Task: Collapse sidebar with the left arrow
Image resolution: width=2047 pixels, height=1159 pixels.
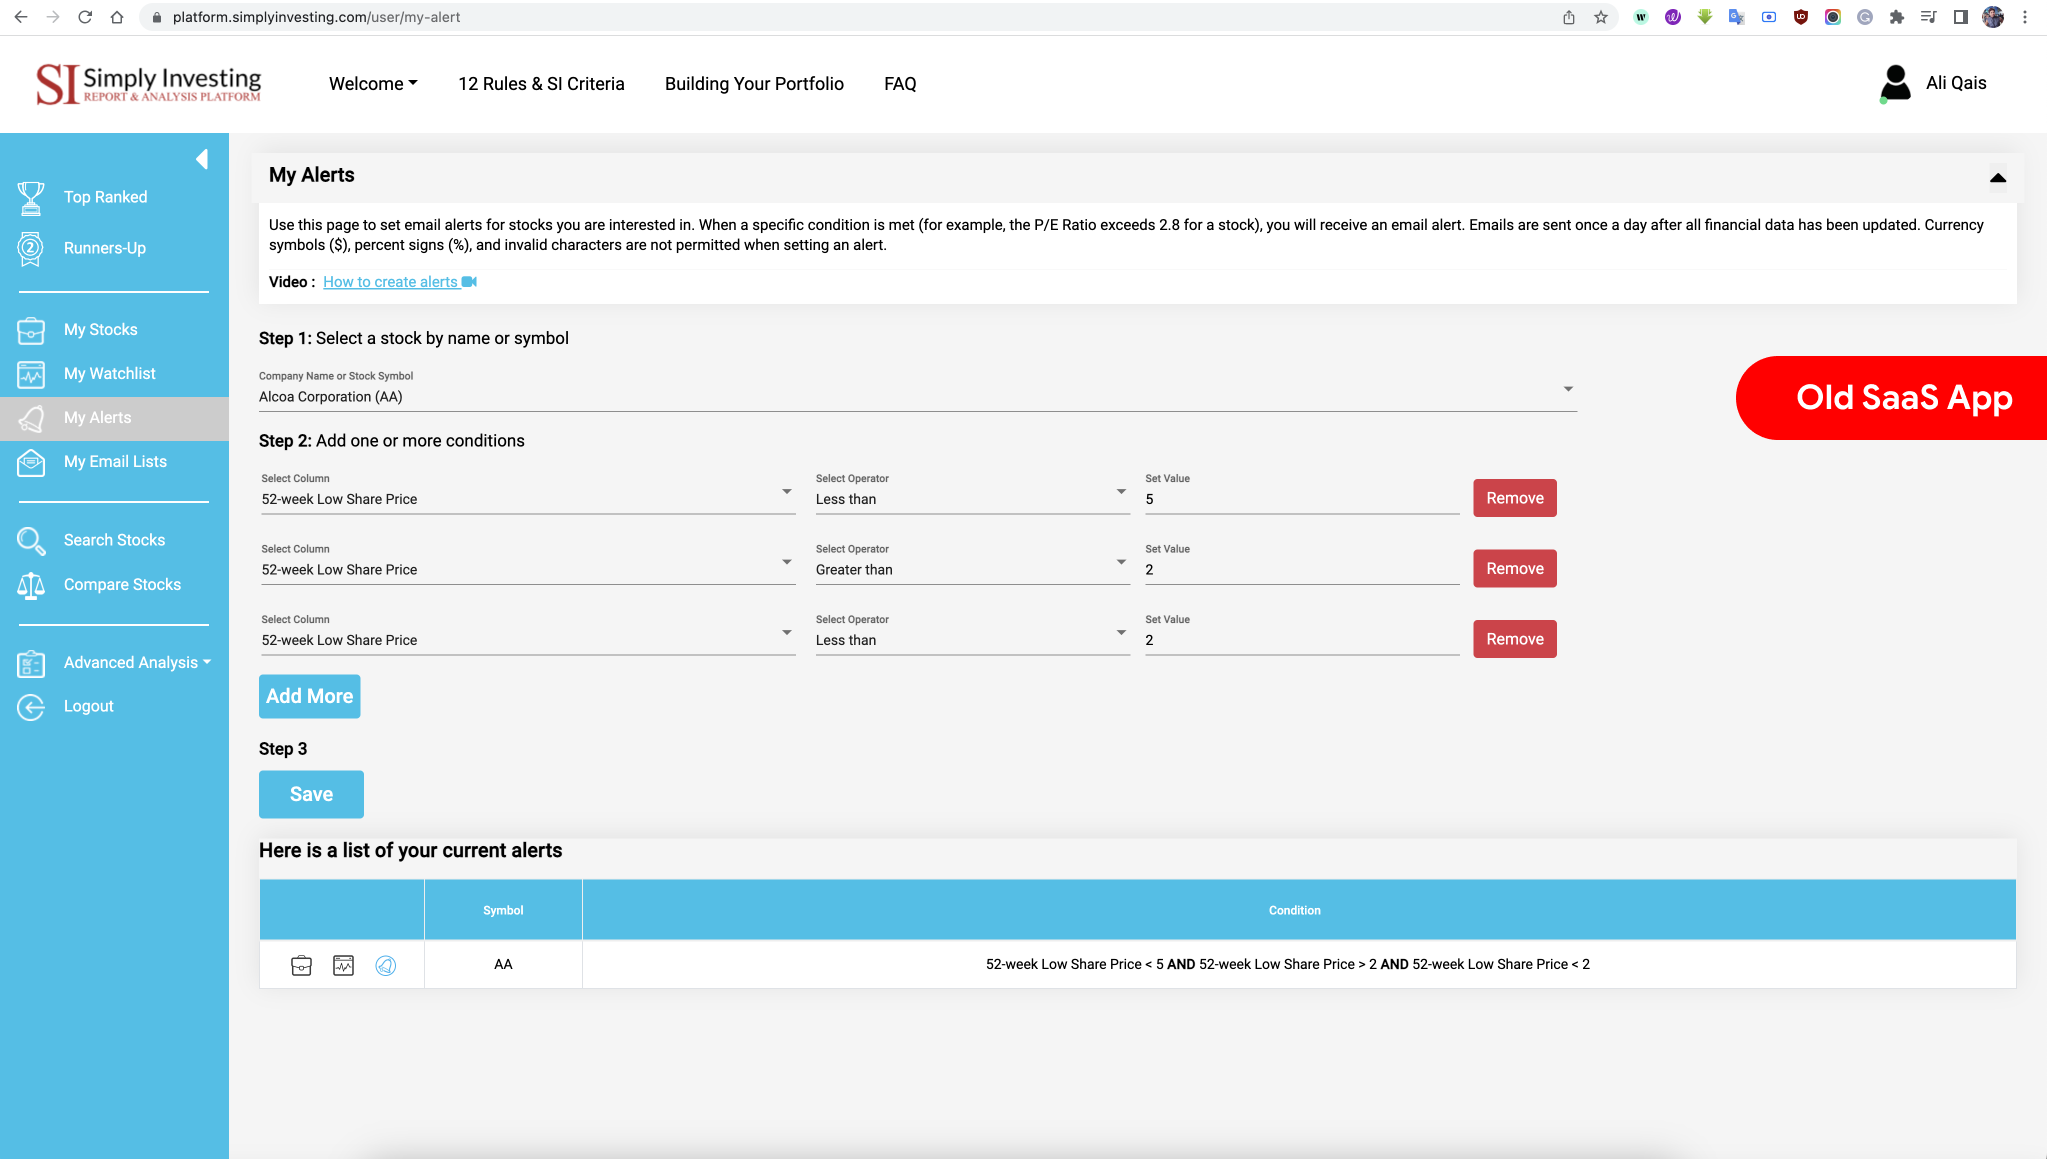Action: (x=202, y=159)
